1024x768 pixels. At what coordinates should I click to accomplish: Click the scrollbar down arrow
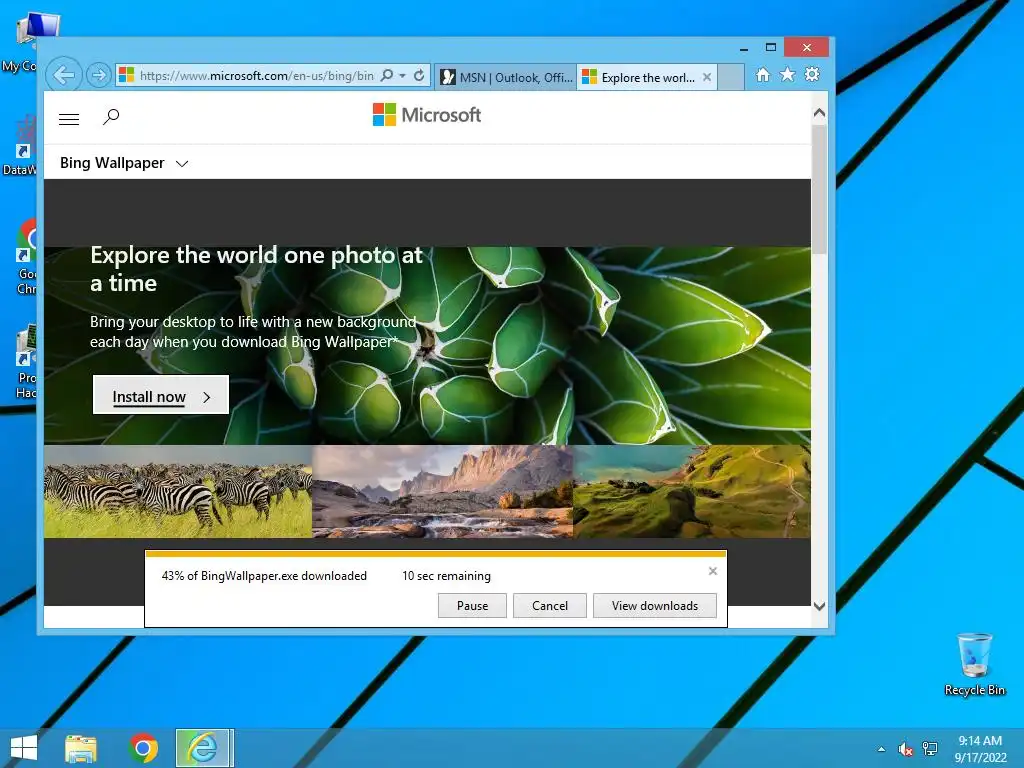820,606
